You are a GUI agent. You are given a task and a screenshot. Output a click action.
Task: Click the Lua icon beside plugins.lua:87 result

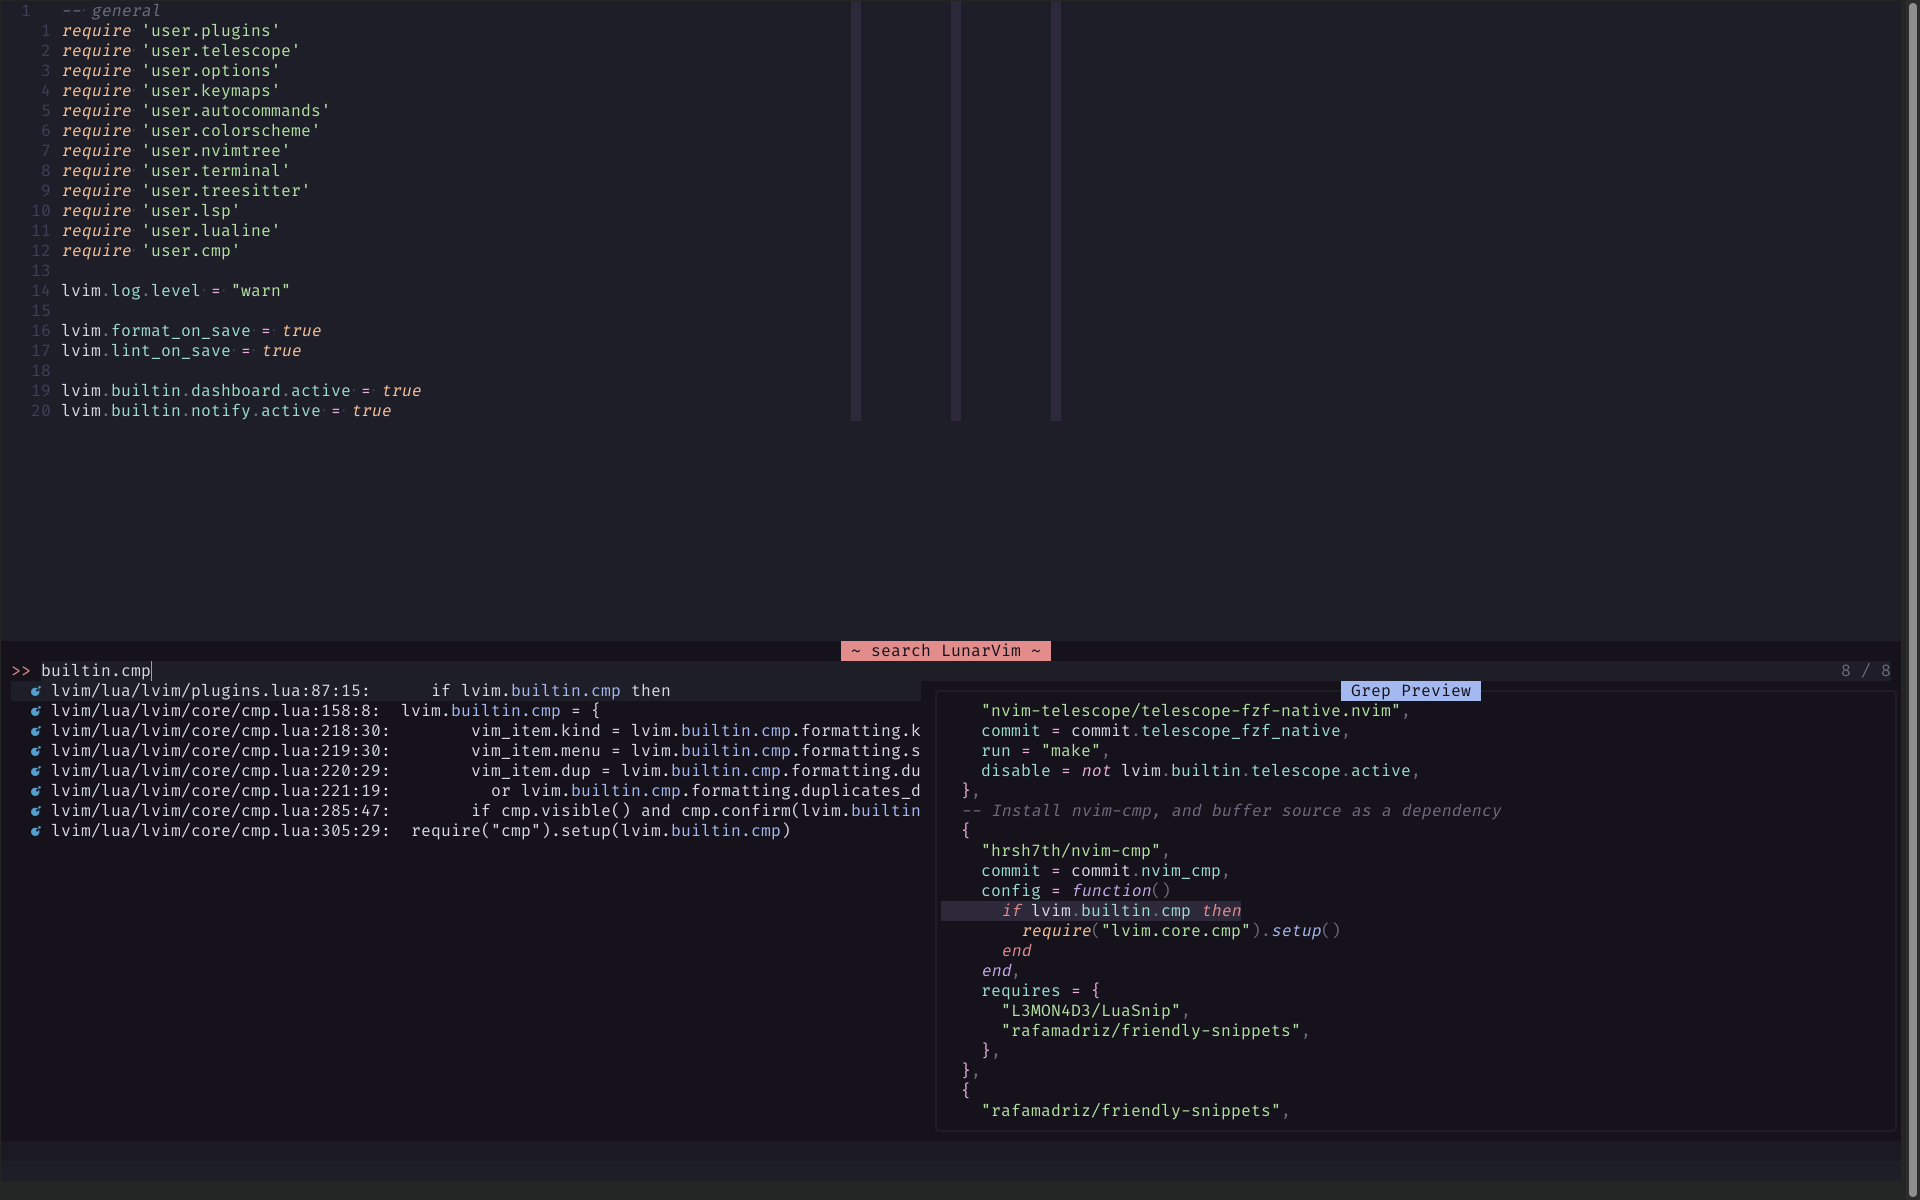pyautogui.click(x=35, y=690)
